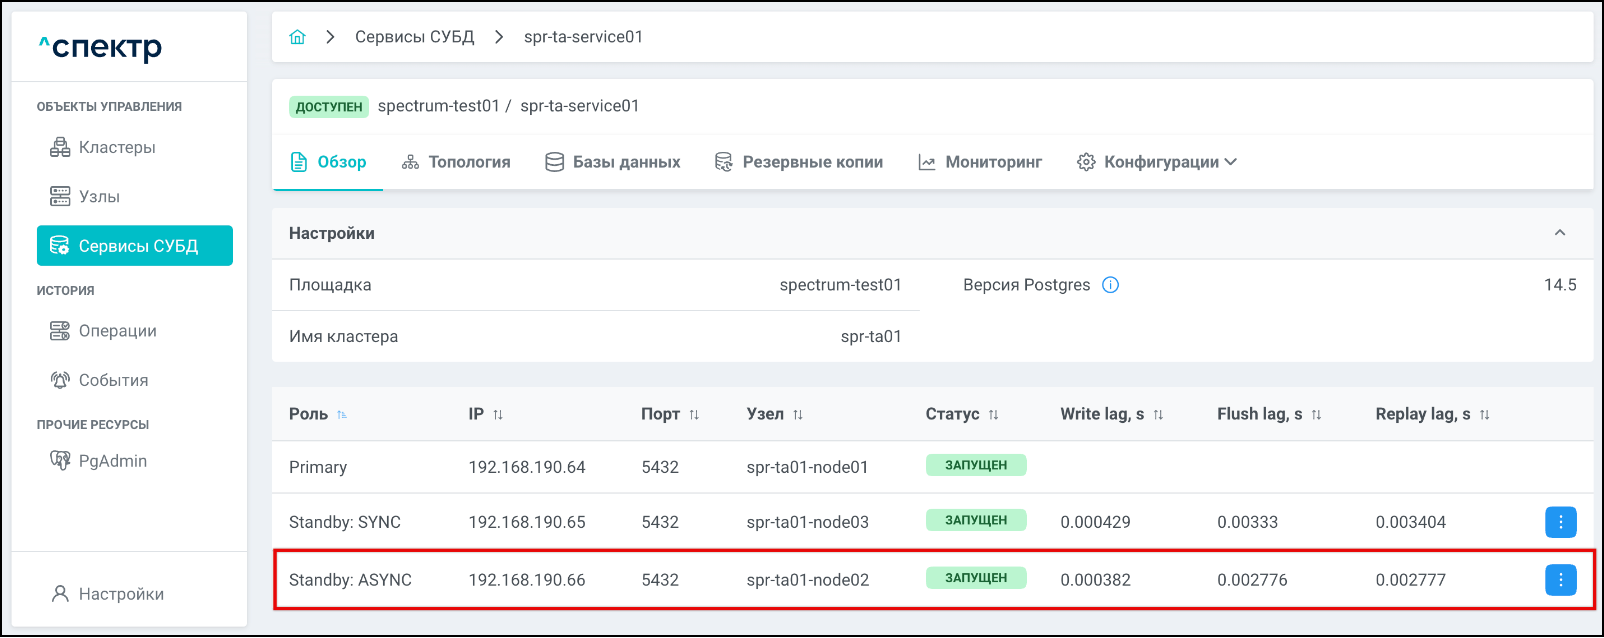
Task: Open actions menu for Standby: ASYNC row
Action: pyautogui.click(x=1560, y=580)
